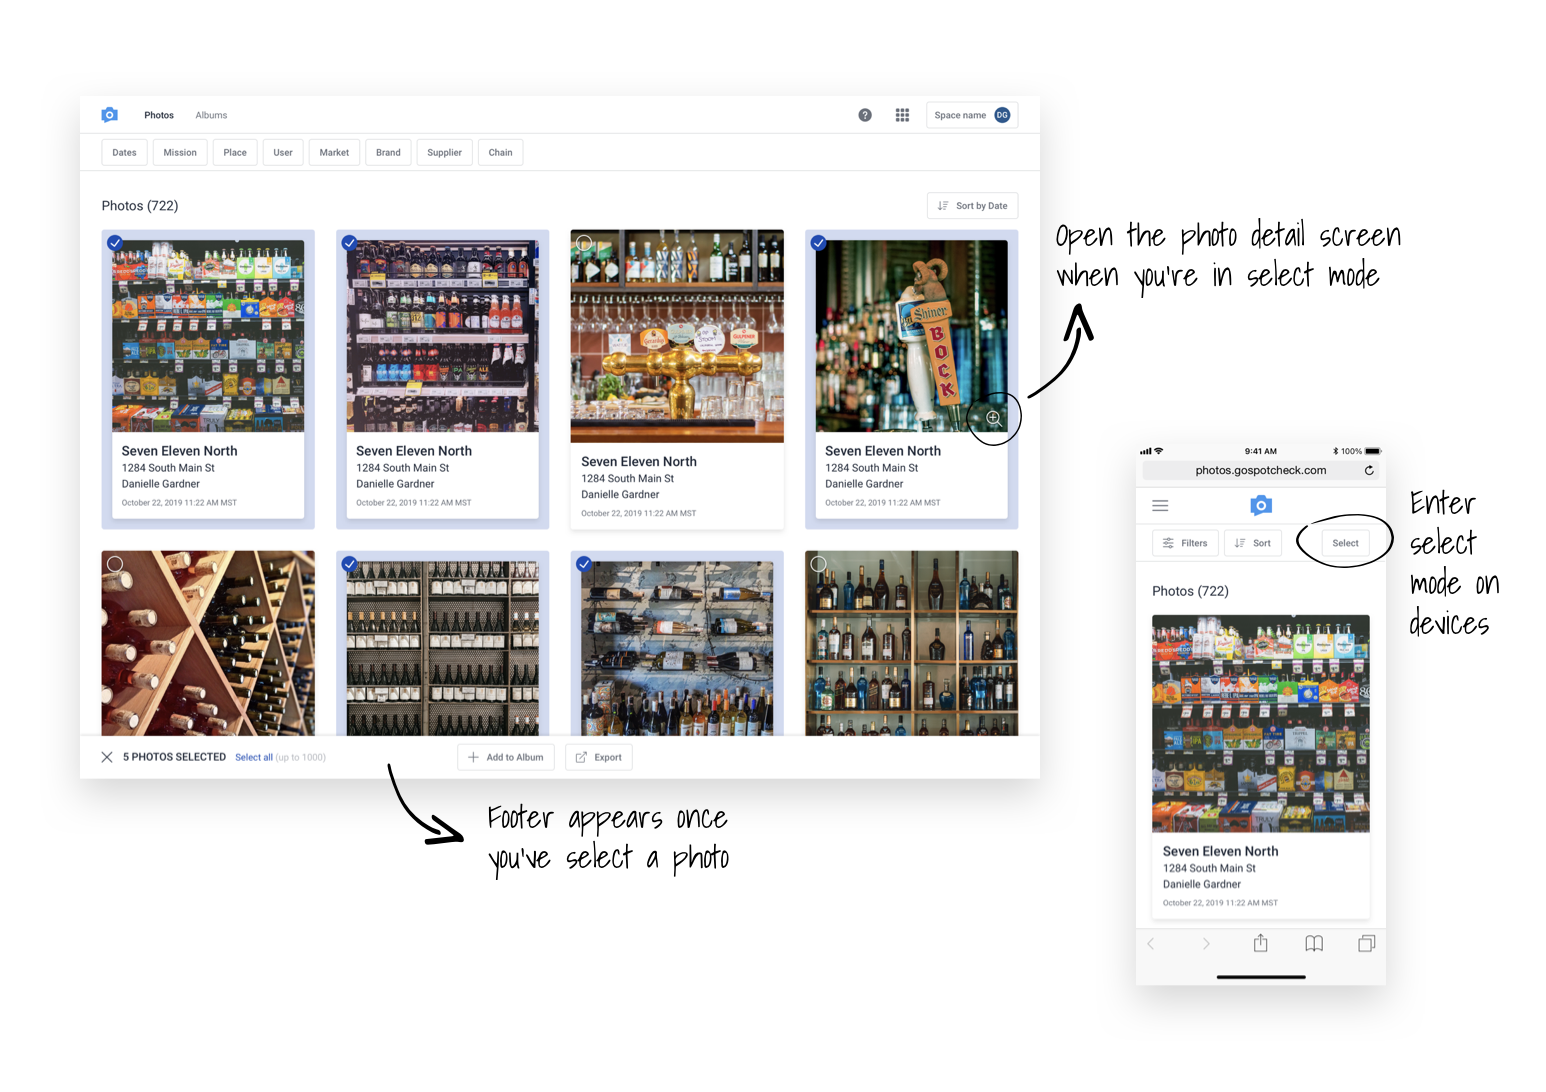Reload page in mobile browser address bar

[1369, 470]
